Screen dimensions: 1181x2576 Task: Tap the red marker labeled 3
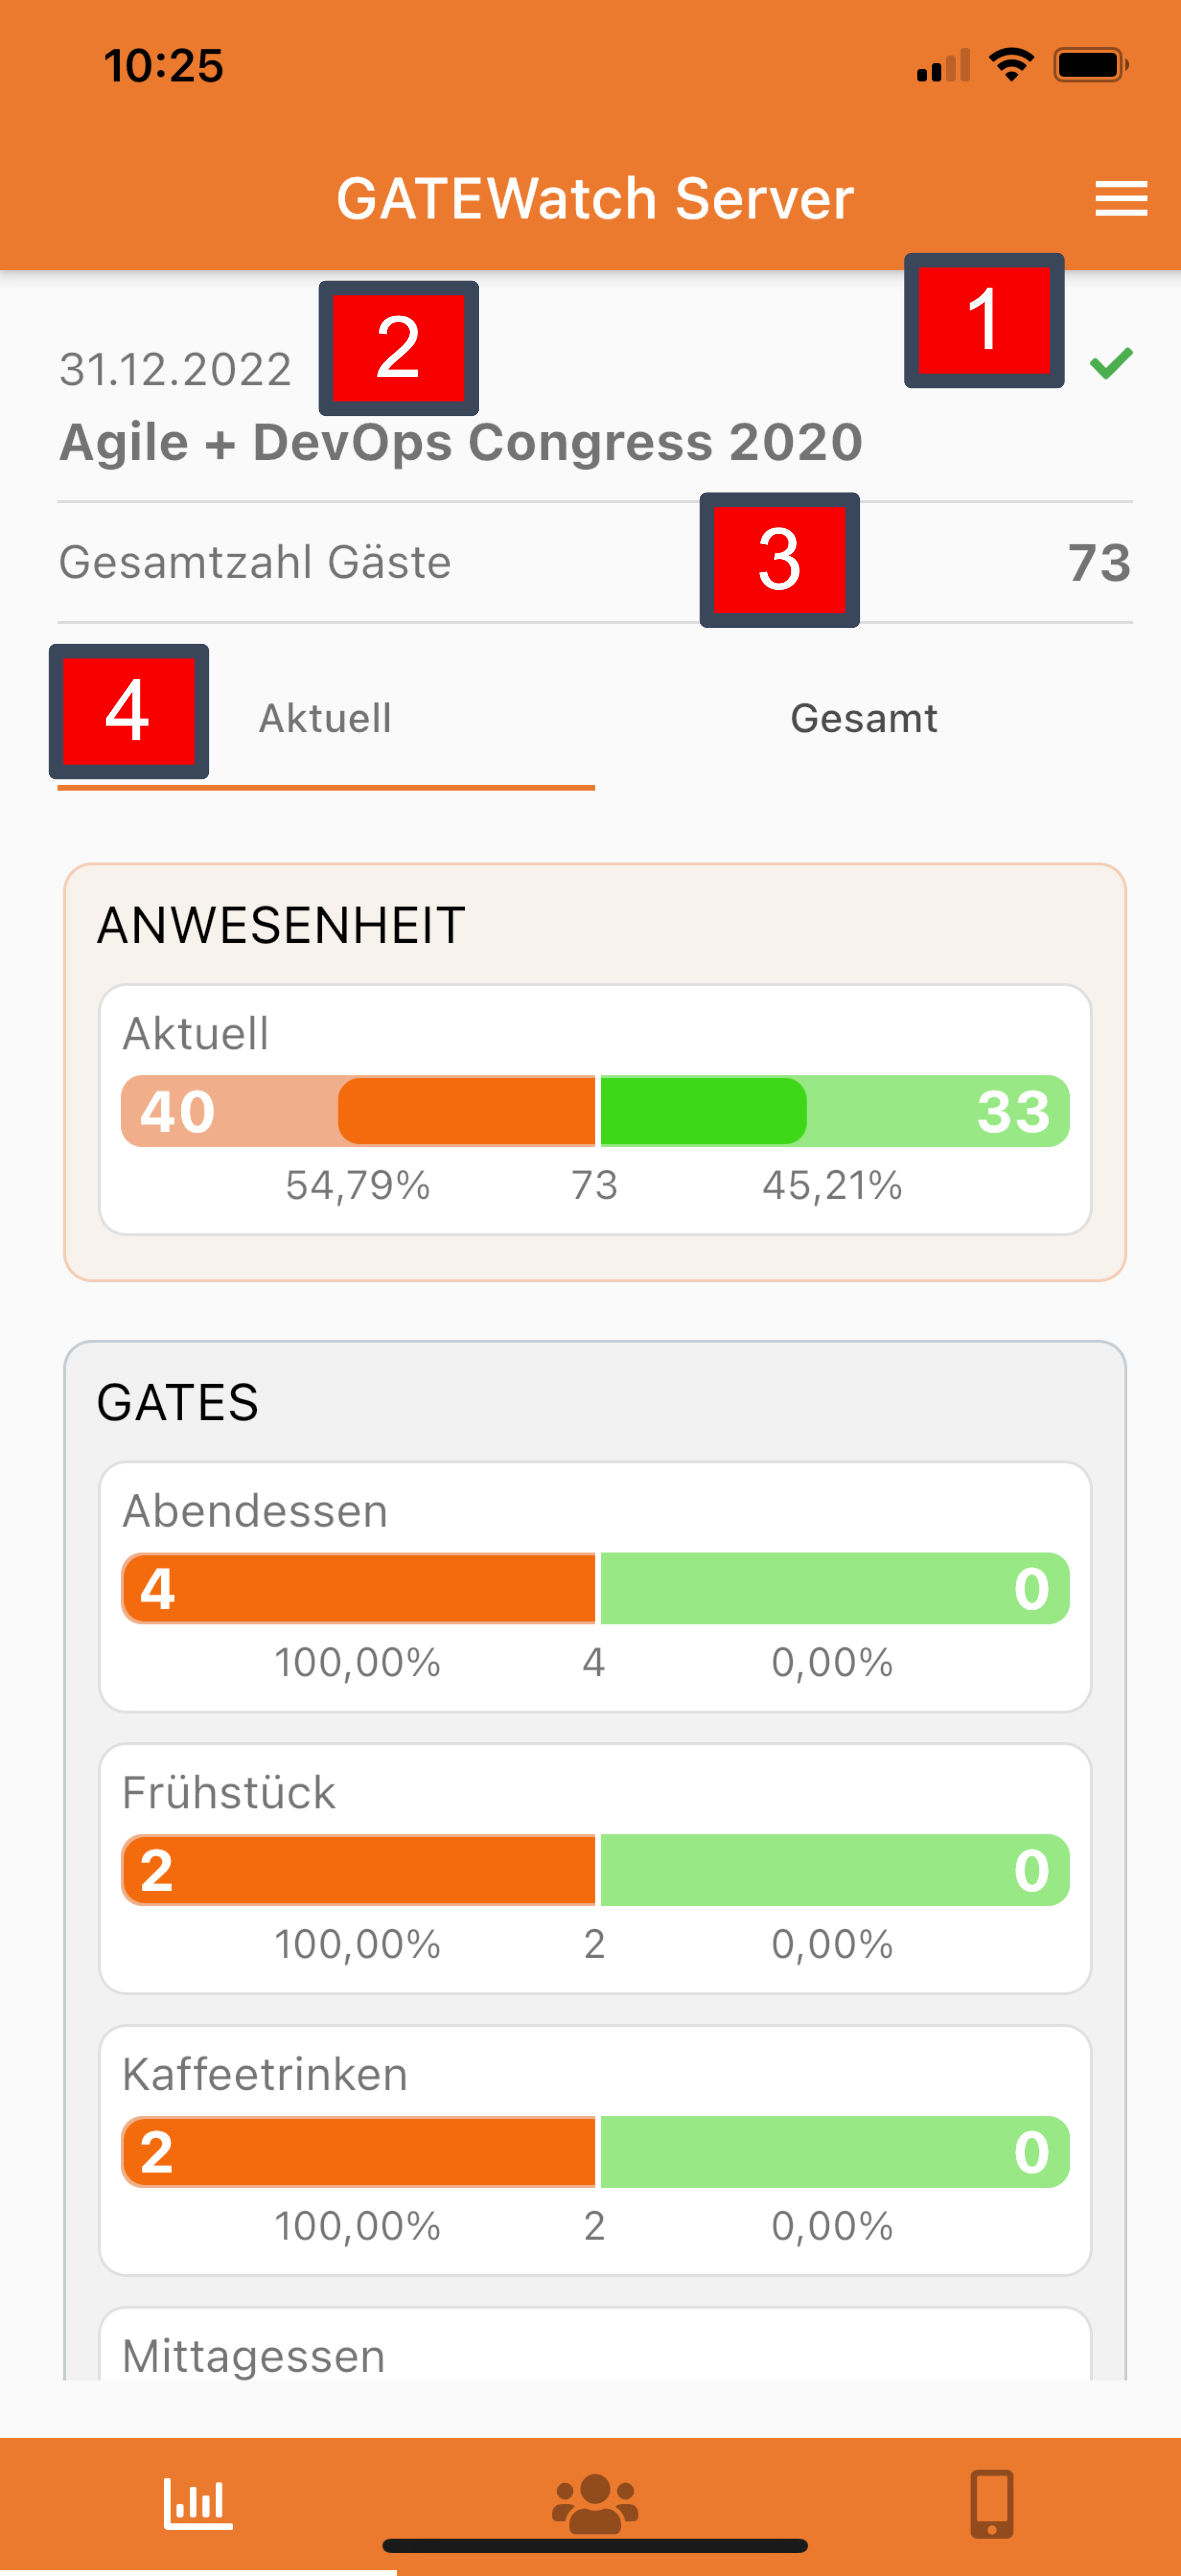pyautogui.click(x=779, y=560)
